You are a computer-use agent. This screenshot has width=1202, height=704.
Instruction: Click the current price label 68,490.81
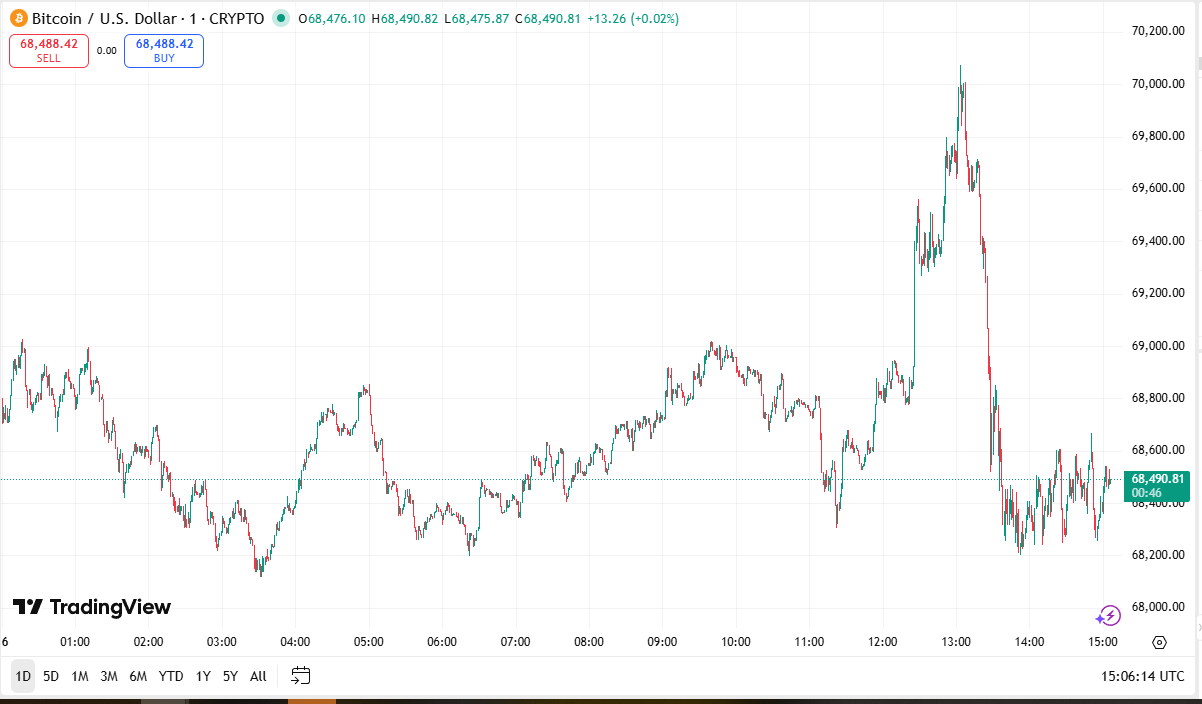pos(1158,479)
